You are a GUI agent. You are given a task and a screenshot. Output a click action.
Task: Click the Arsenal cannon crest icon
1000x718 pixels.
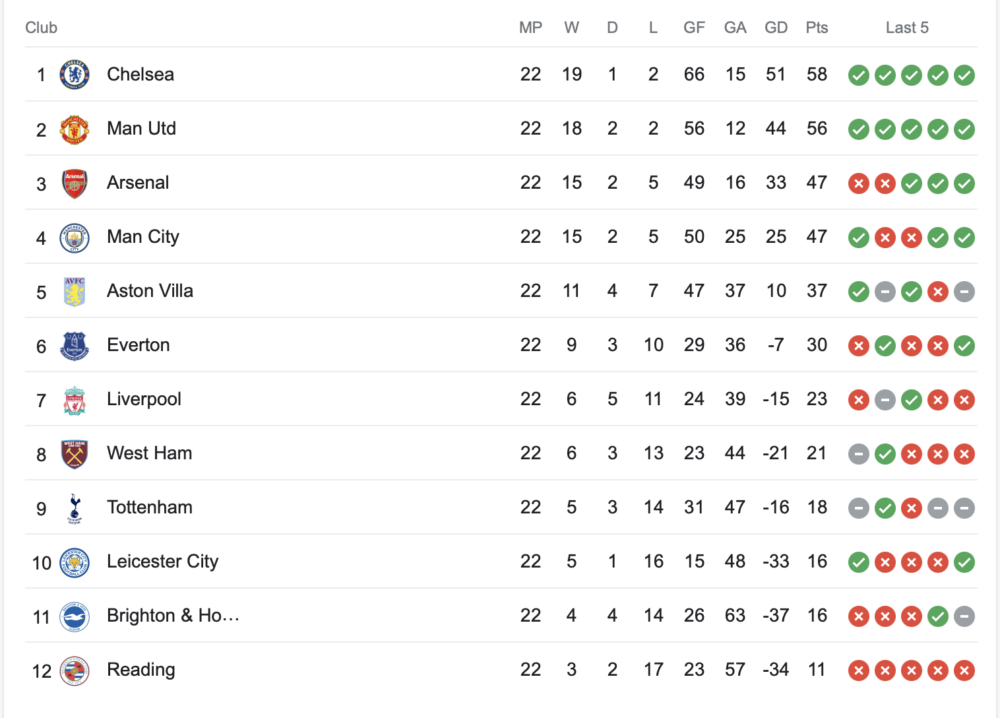(74, 183)
